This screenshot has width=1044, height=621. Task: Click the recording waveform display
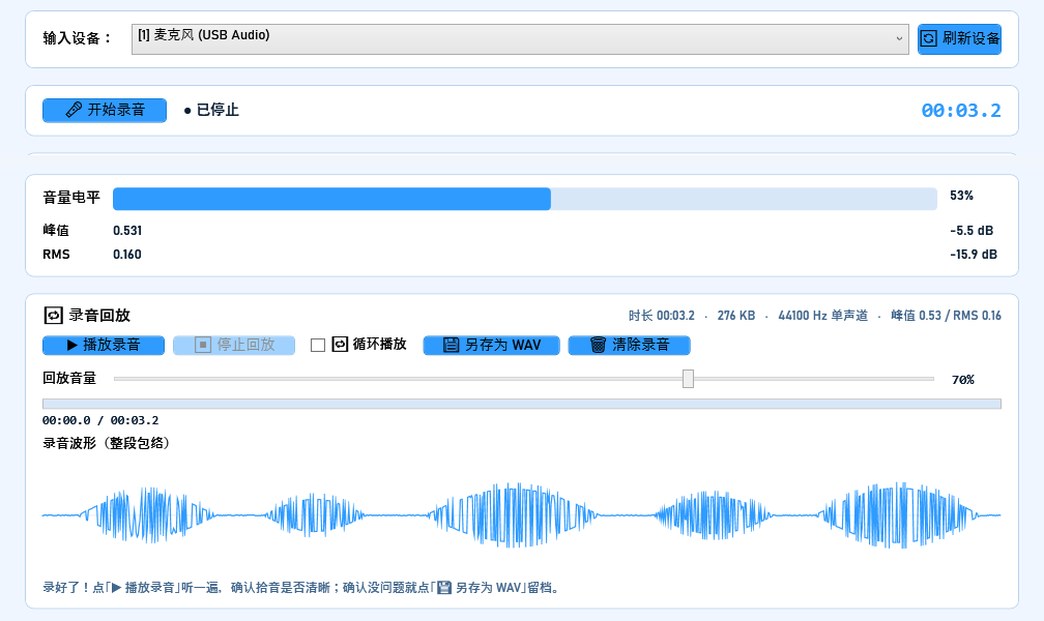click(x=521, y=515)
